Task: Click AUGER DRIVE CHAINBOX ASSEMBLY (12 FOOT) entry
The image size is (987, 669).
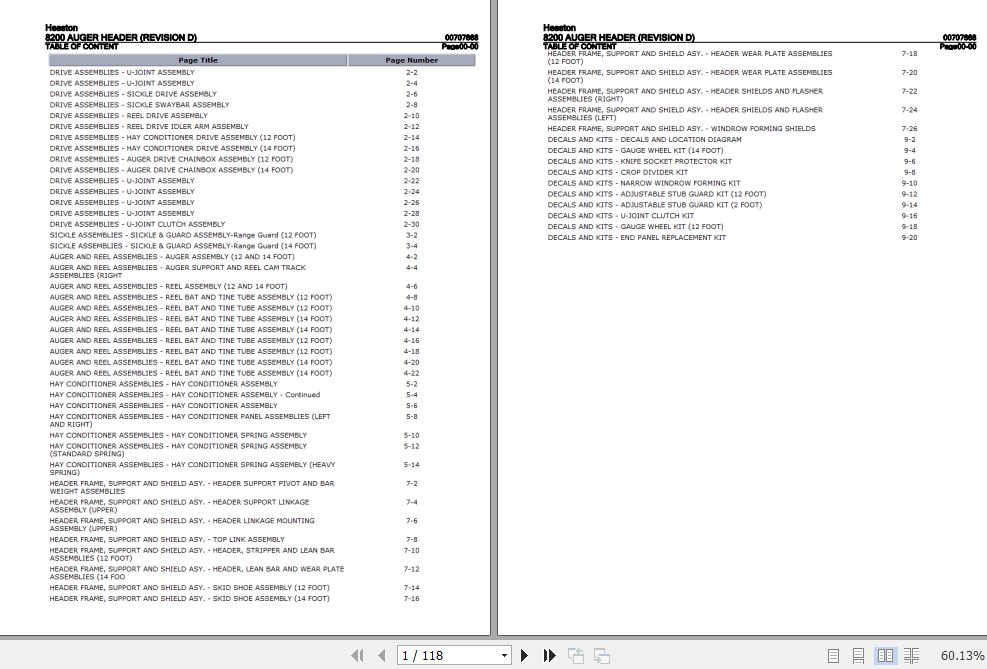Action: [171, 159]
